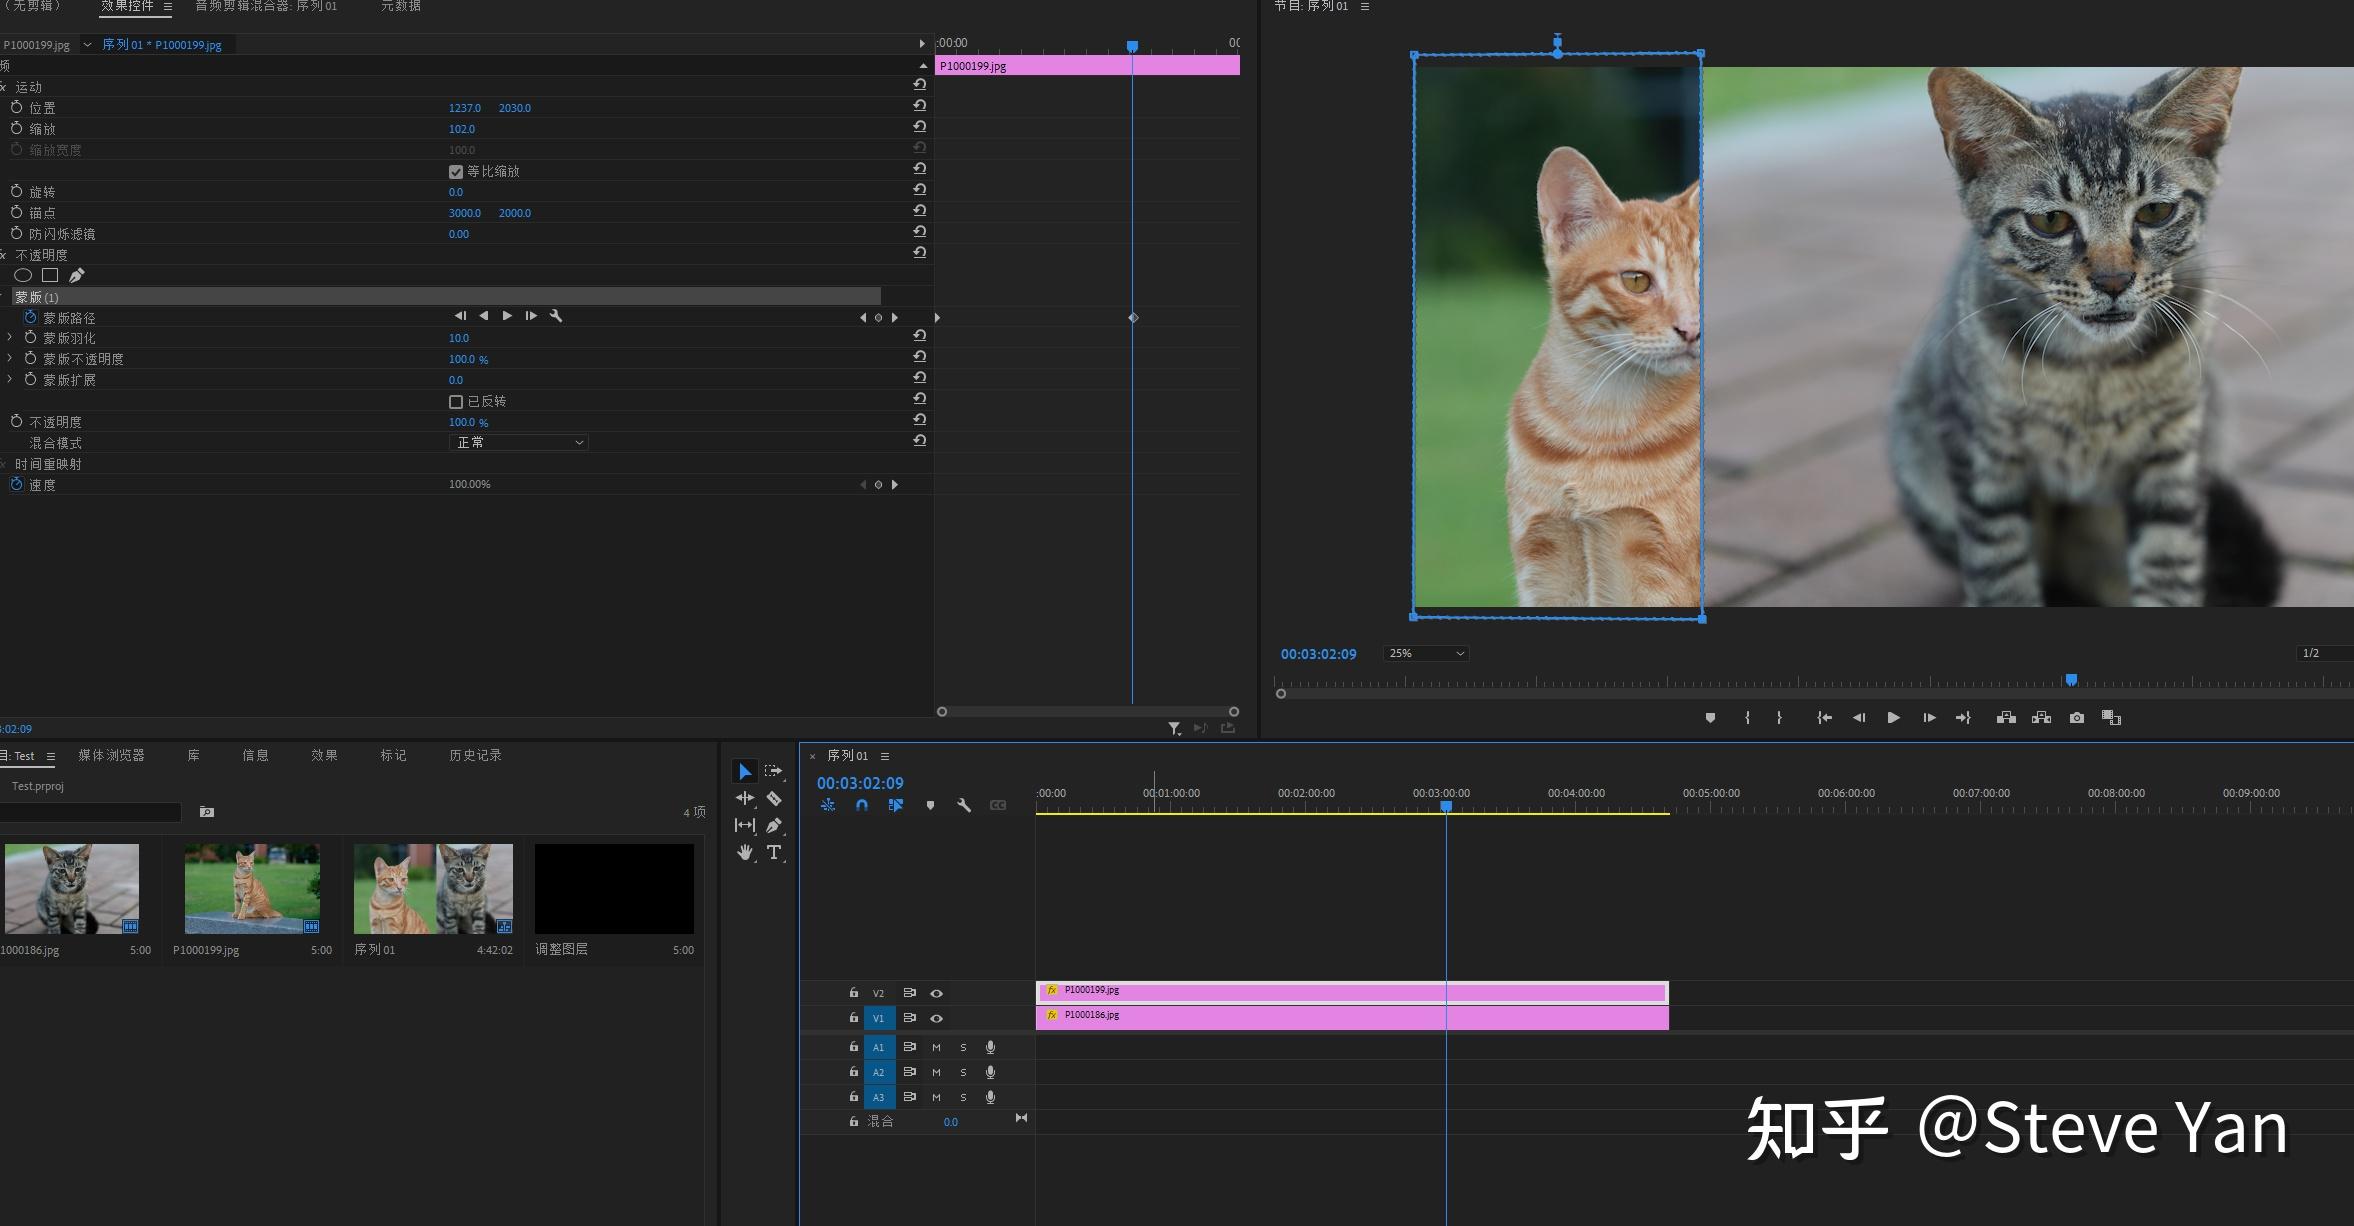This screenshot has height=1226, width=2354.
Task: Expand the 蒙版羽化 mask feather property
Action: click(10, 338)
